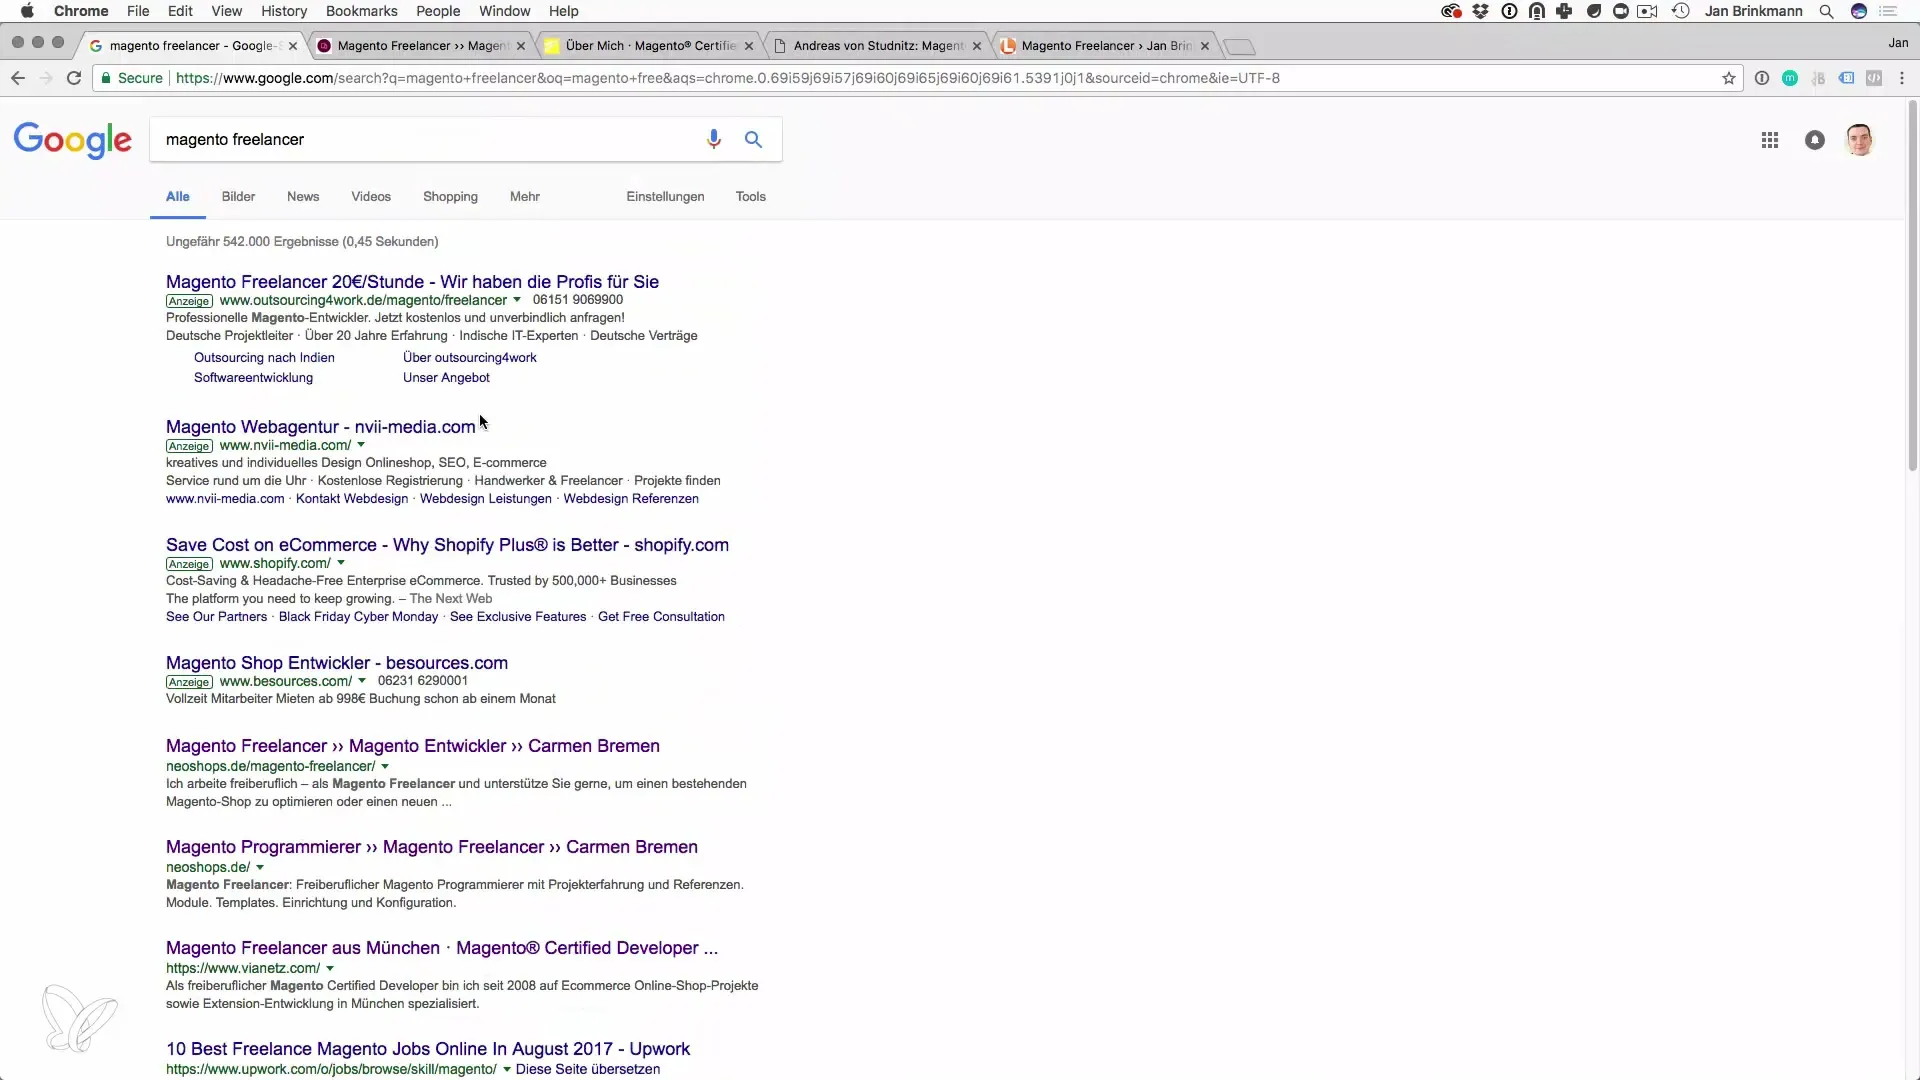Expand upwork.com result dropdown
The image size is (1920, 1080).
point(507,1069)
